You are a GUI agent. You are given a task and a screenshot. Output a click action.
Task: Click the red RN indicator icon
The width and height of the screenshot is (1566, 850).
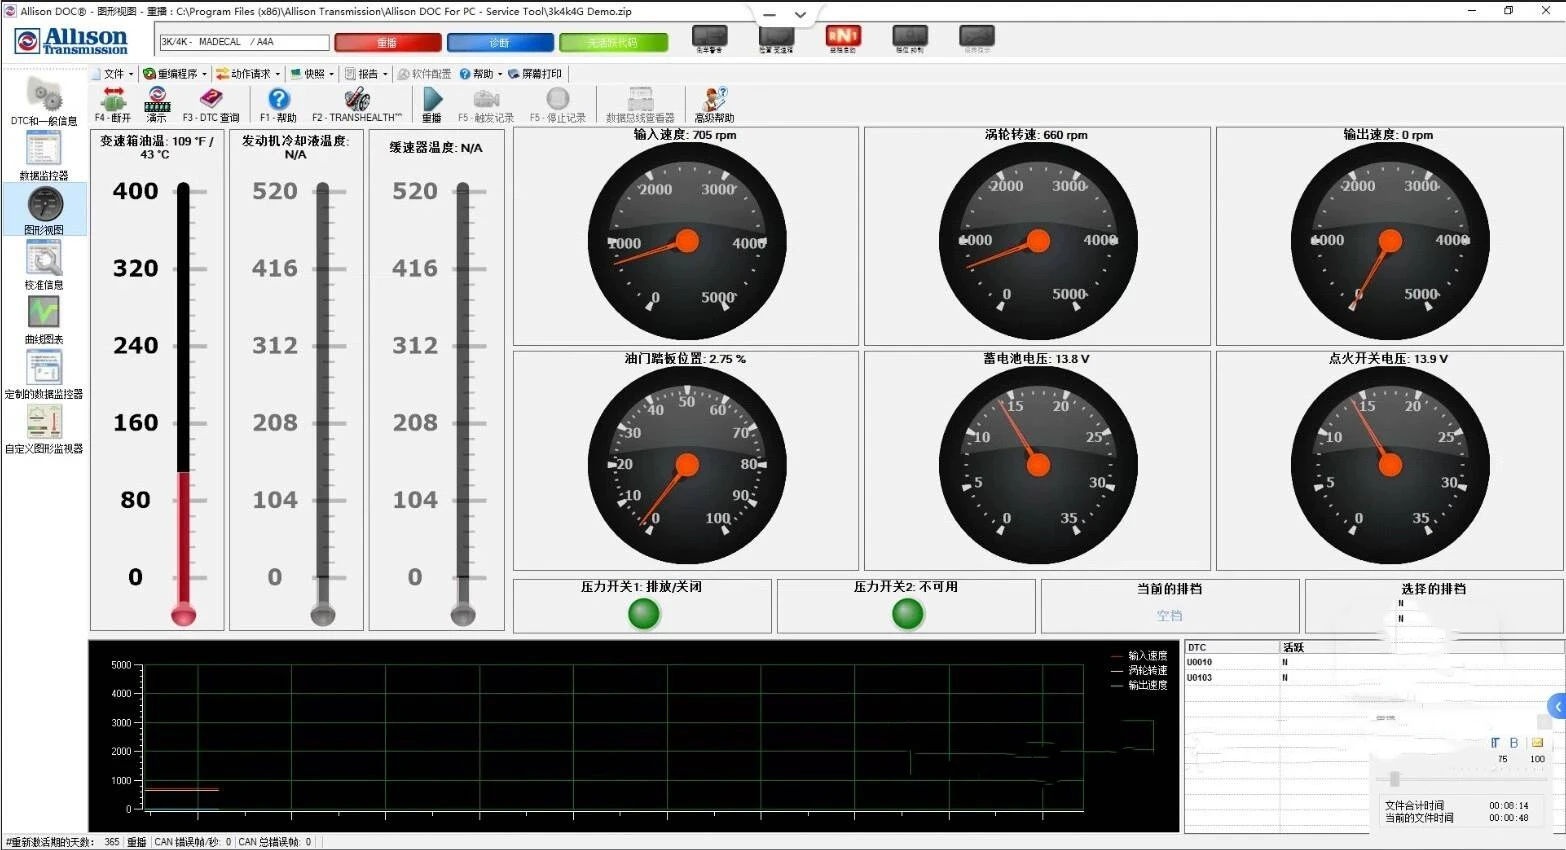(x=843, y=38)
